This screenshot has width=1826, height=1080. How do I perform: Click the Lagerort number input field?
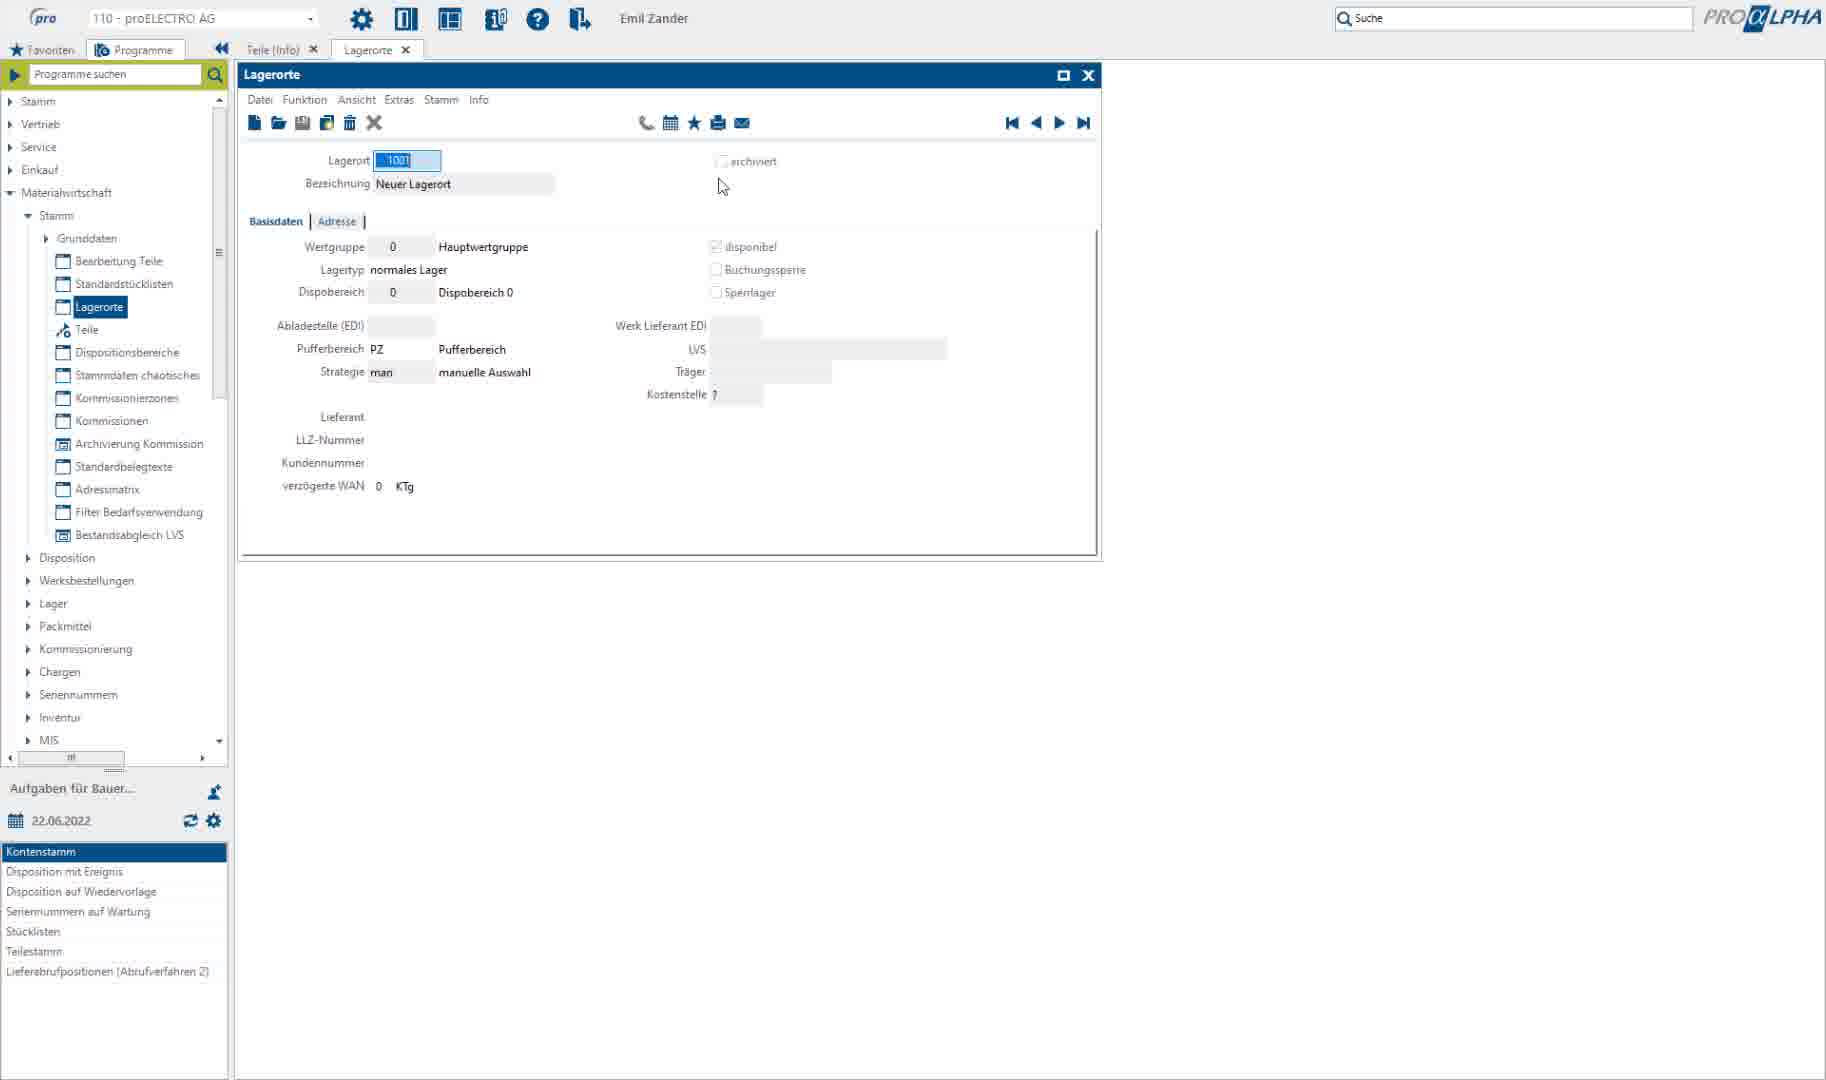pyautogui.click(x=407, y=161)
